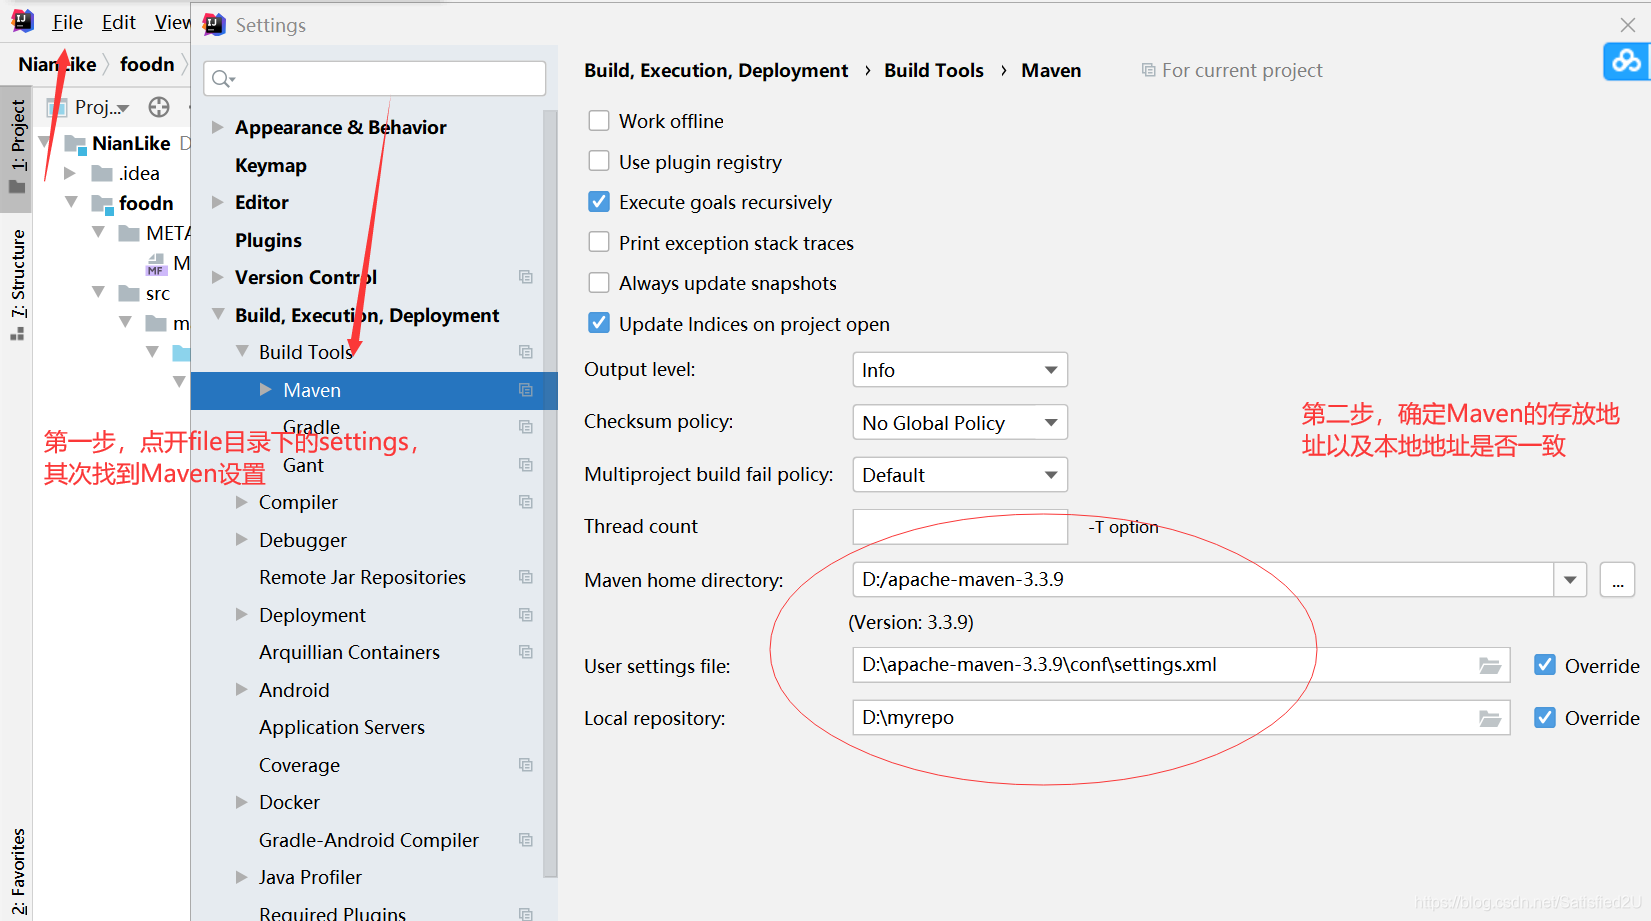Screen dimensions: 1651x921
Task: Open the Maven home directory dropdown arrow
Action: pyautogui.click(x=1570, y=579)
